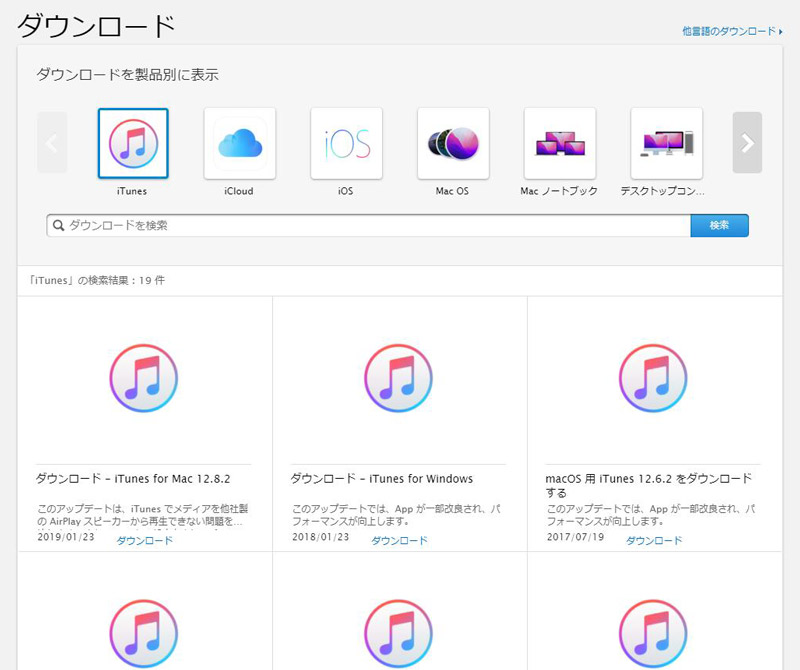Click the blue 検索 button

719,226
